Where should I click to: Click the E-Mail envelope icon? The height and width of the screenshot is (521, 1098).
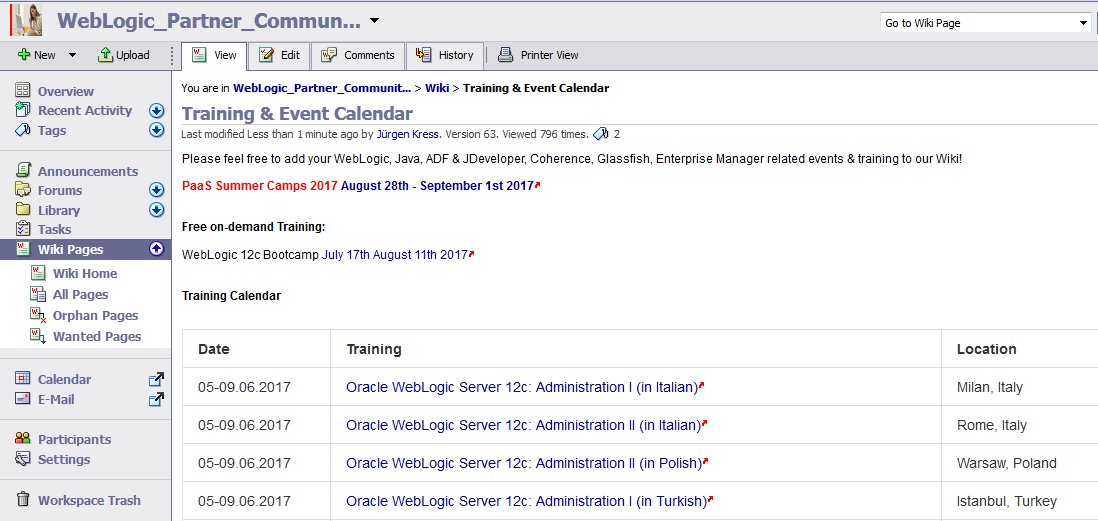click(x=23, y=398)
